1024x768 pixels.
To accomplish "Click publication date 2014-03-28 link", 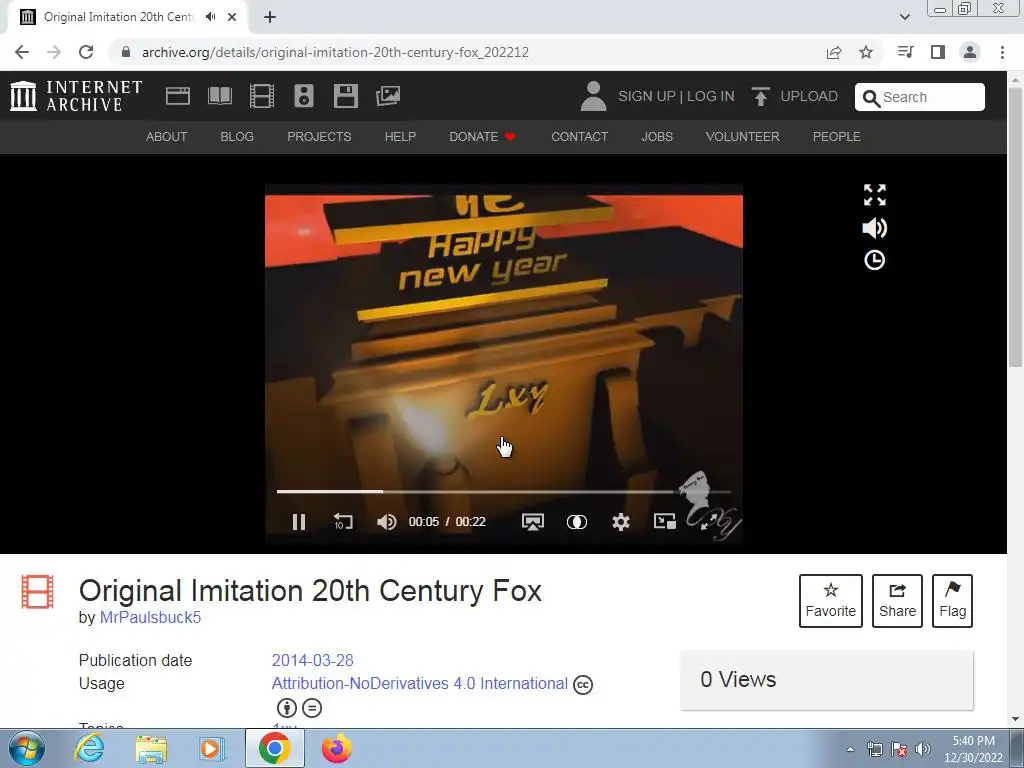I will (x=313, y=660).
